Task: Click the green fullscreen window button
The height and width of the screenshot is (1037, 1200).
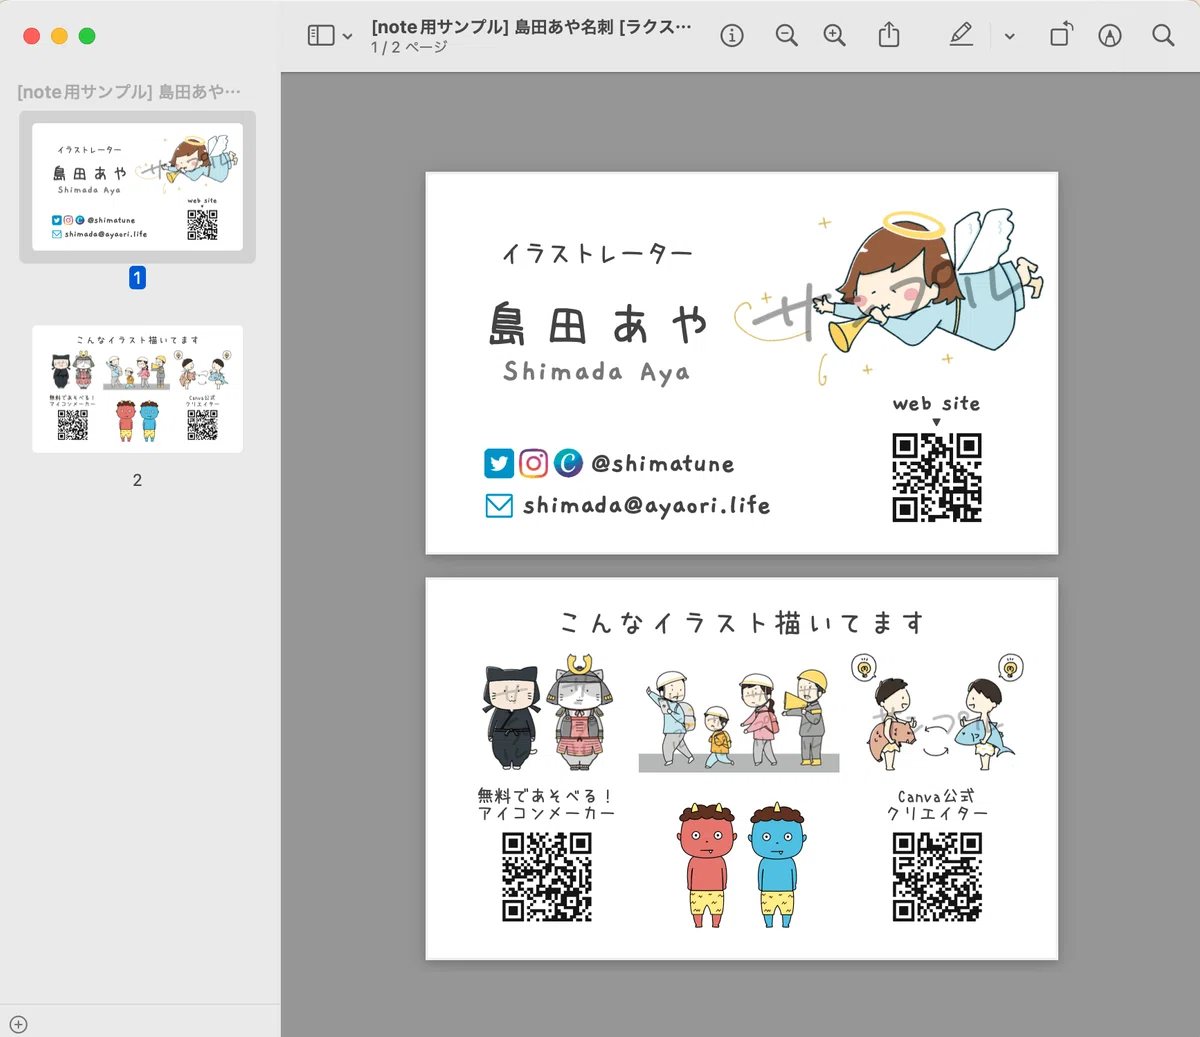Action: pos(87,36)
